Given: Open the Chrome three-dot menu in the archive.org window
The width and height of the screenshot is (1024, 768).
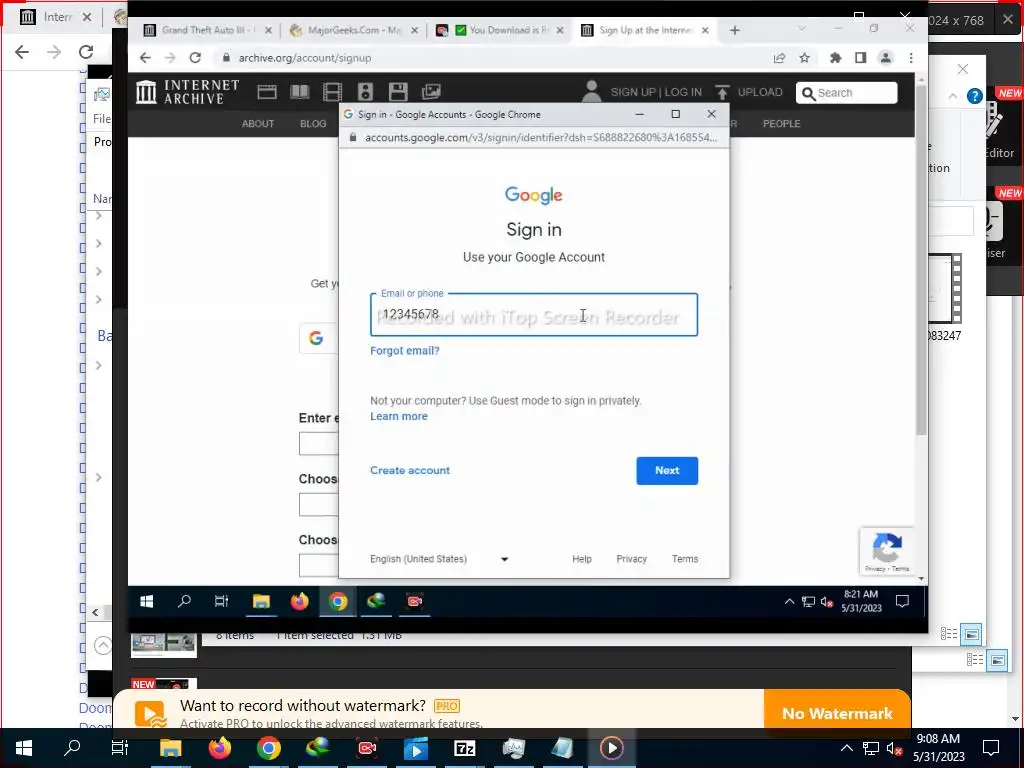Looking at the screenshot, I should (x=911, y=58).
